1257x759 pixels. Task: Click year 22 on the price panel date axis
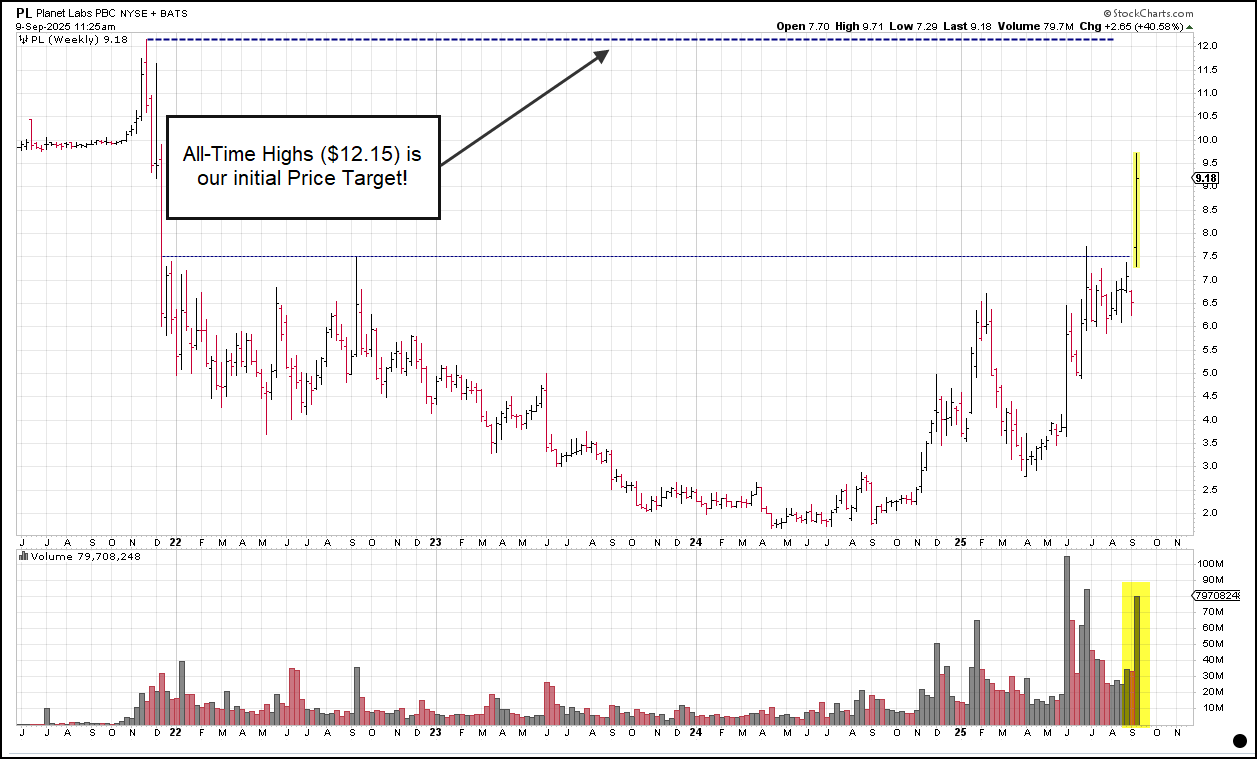pos(174,542)
